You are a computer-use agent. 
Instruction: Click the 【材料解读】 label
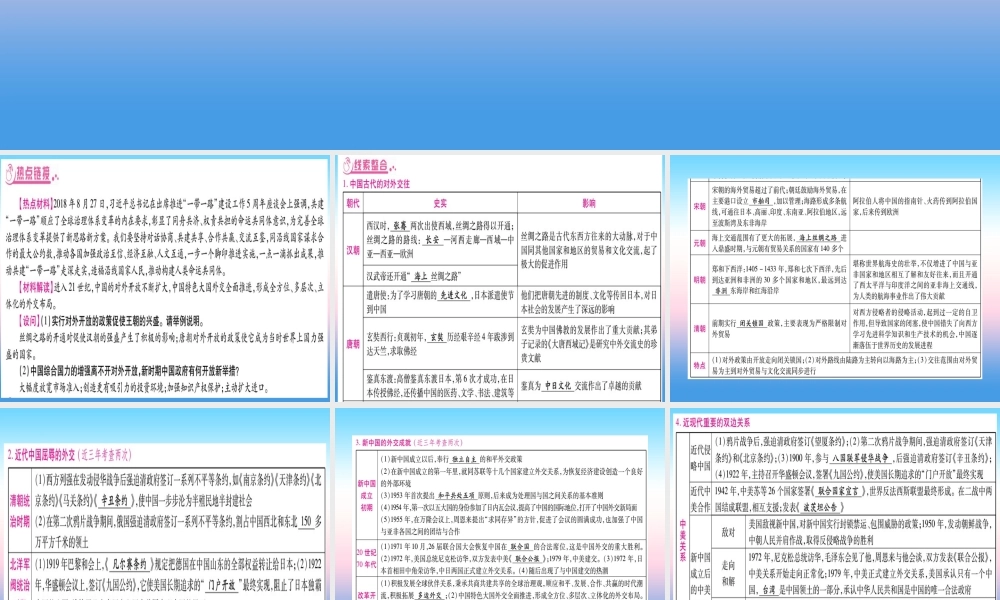coord(36,287)
